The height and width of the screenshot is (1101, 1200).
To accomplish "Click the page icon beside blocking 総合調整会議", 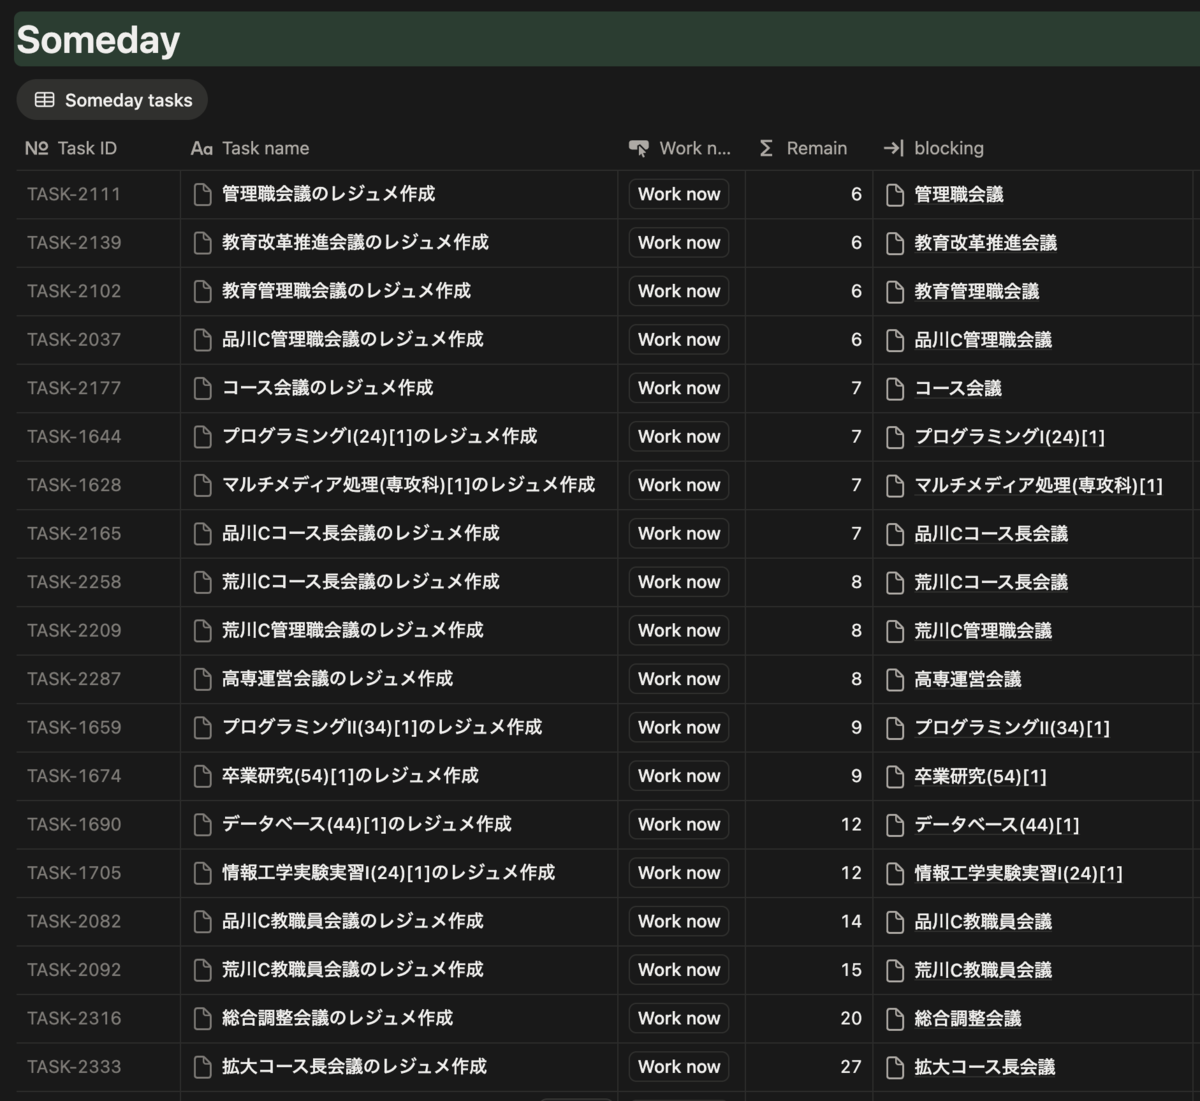I will (895, 1019).
